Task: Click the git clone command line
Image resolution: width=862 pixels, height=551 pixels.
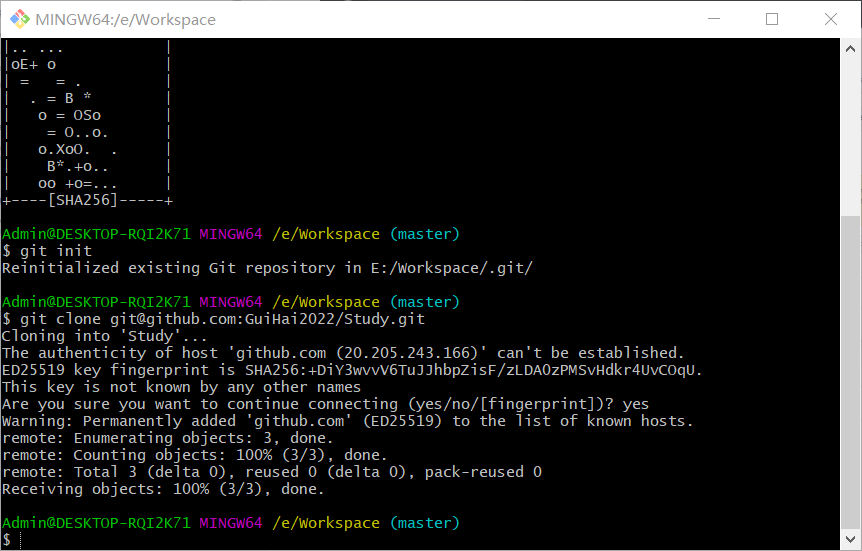Action: [213, 319]
